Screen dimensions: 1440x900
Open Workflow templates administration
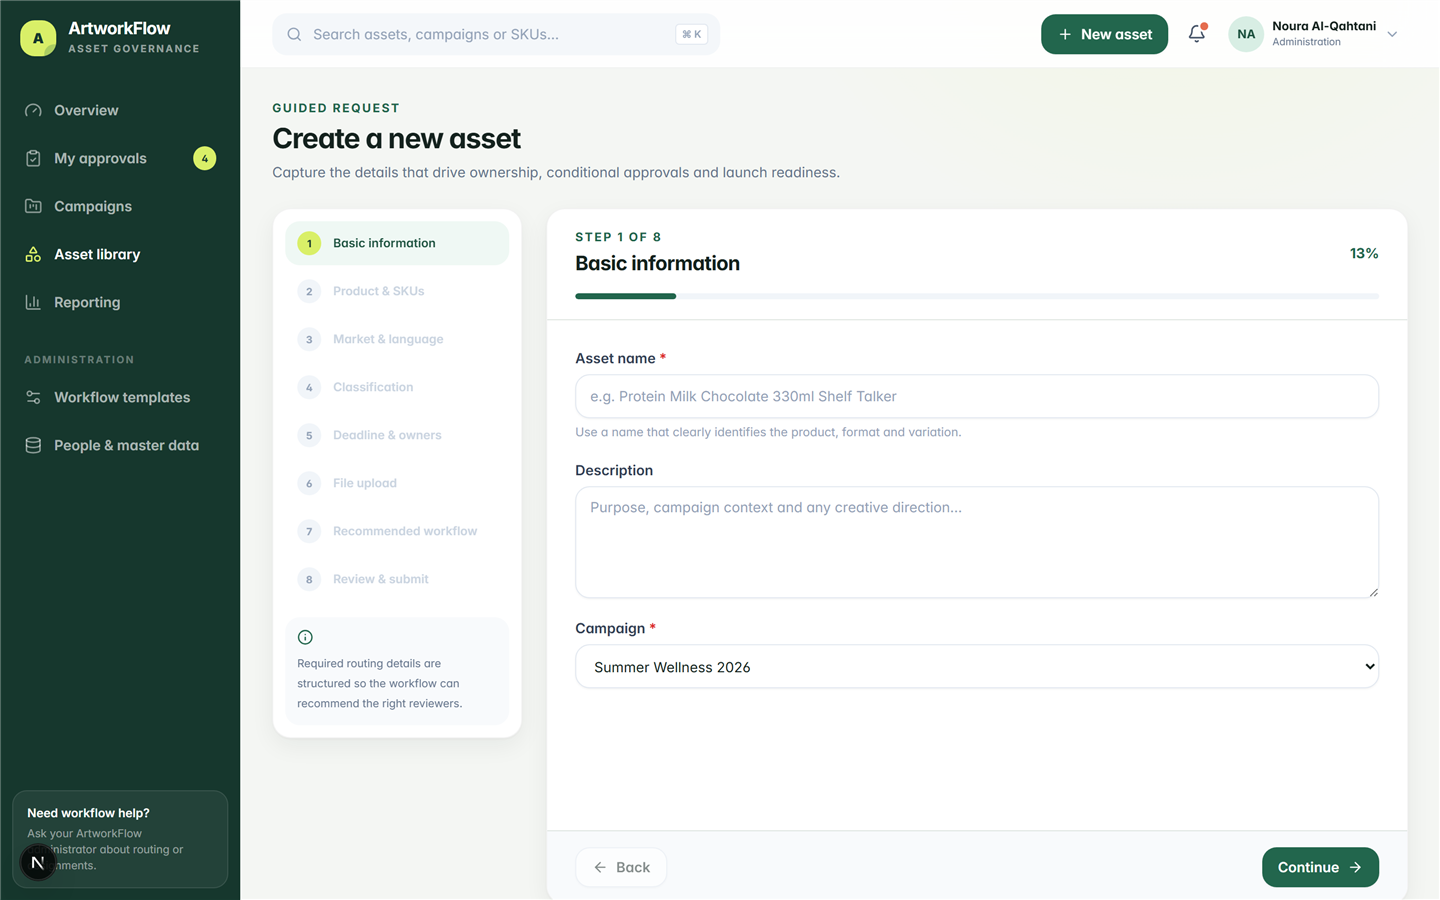coord(120,397)
